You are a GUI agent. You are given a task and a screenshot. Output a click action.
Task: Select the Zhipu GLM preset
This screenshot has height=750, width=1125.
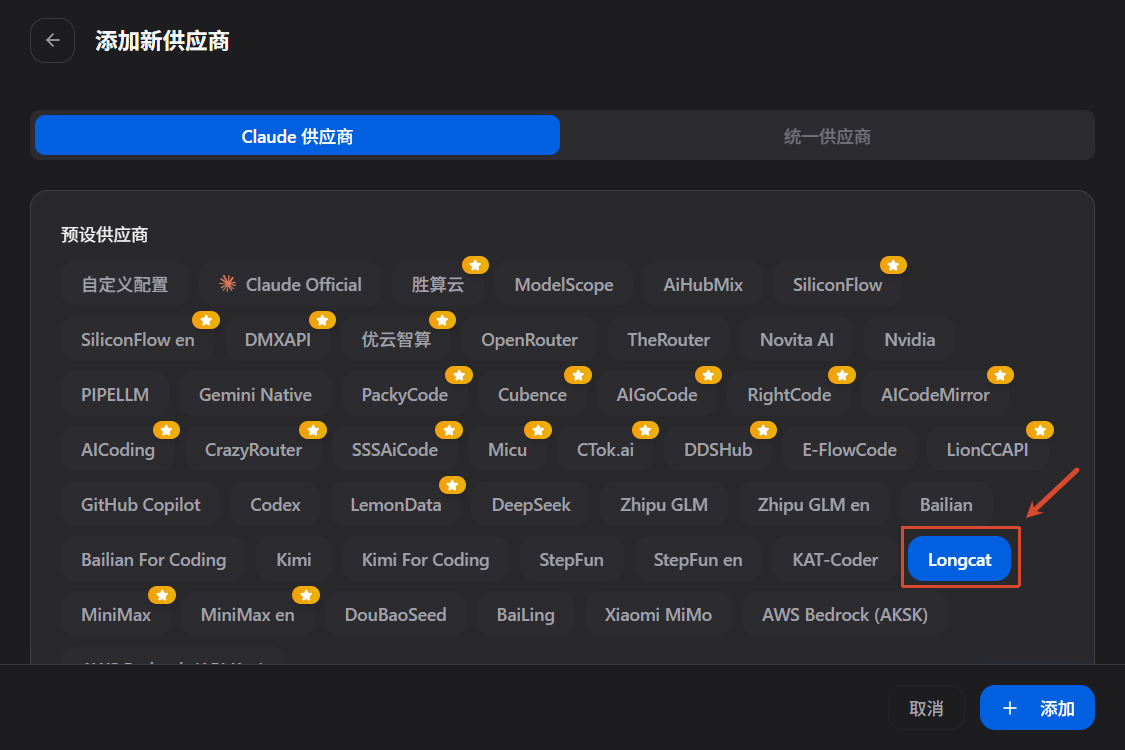click(664, 505)
